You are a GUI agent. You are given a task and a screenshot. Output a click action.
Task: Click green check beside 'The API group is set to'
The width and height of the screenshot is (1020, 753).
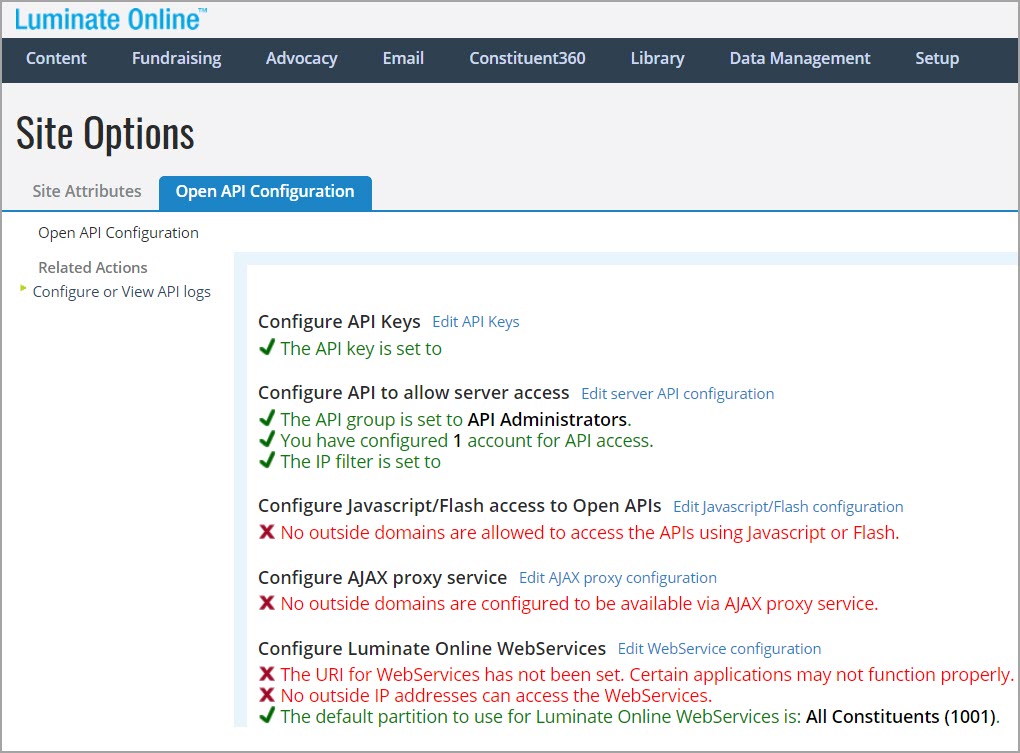click(x=267, y=418)
